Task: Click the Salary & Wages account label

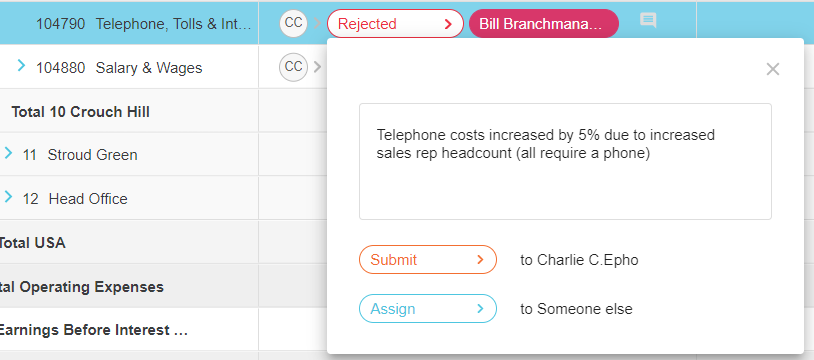Action: (149, 68)
